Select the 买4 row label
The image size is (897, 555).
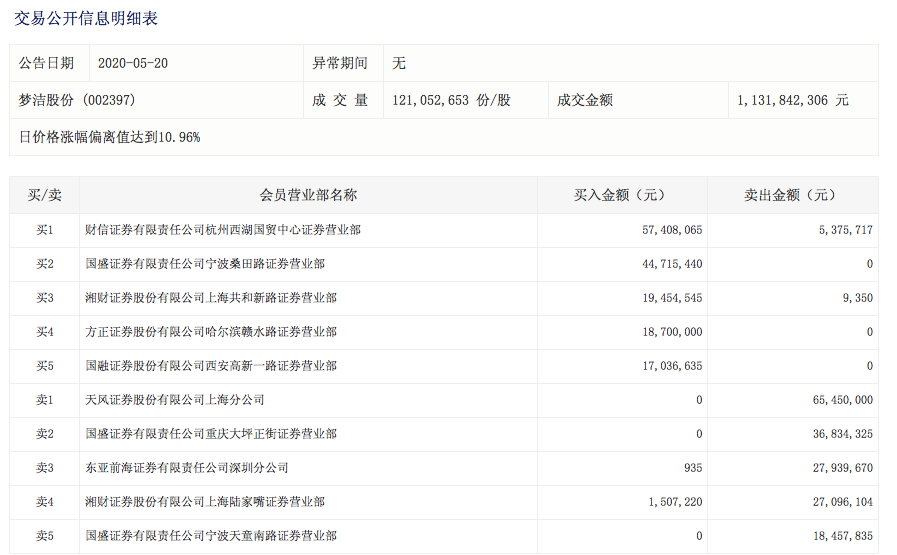pyautogui.click(x=45, y=332)
